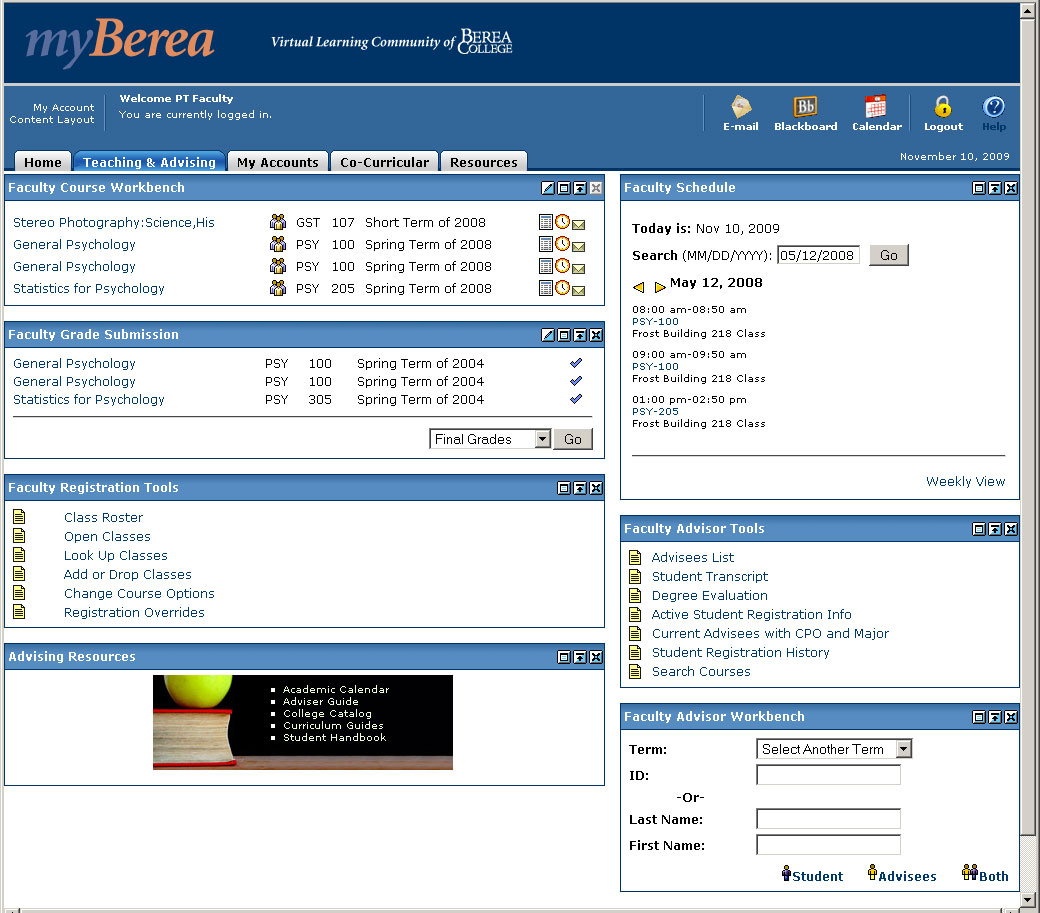
Task: Click the pencil edit icon on Faculty Grade Submission
Action: [548, 335]
